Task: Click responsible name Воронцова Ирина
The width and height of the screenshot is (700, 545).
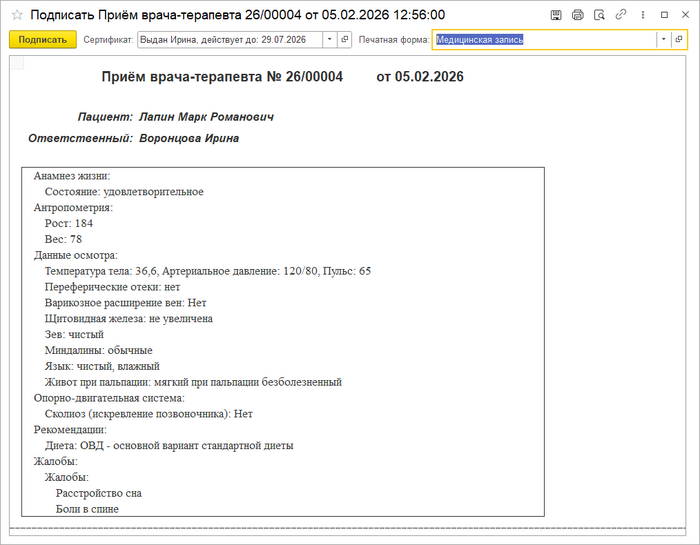Action: coord(189,138)
